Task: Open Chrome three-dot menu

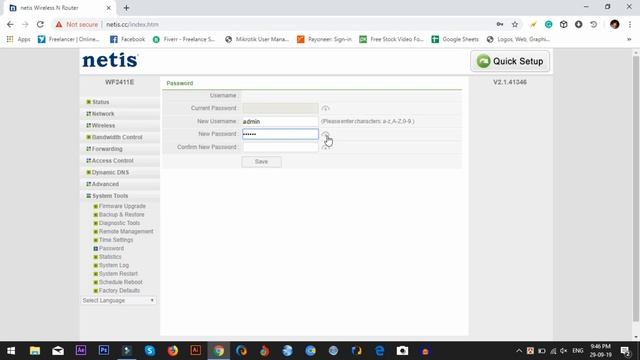Action: tap(630, 24)
